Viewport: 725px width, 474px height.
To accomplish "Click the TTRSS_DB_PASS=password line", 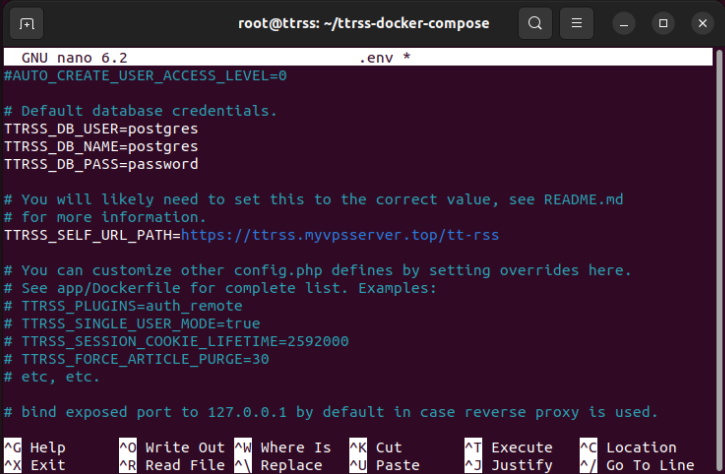I will pos(101,164).
